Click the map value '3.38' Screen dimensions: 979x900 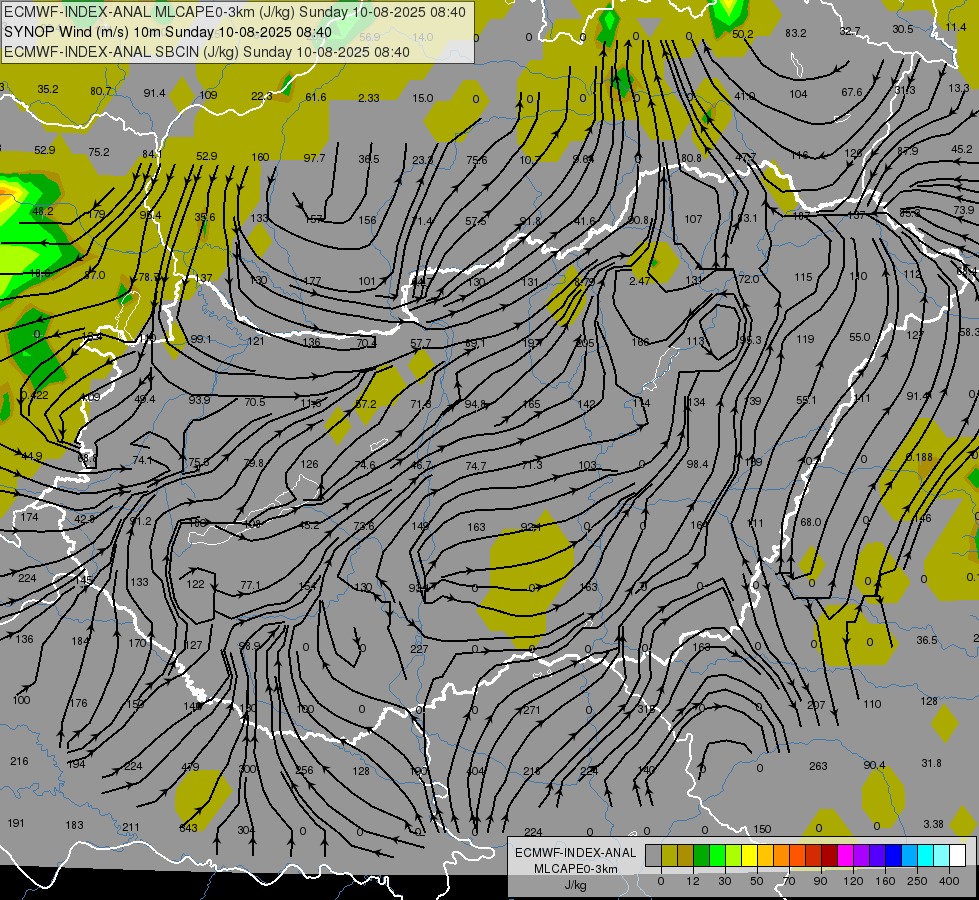(x=933, y=824)
